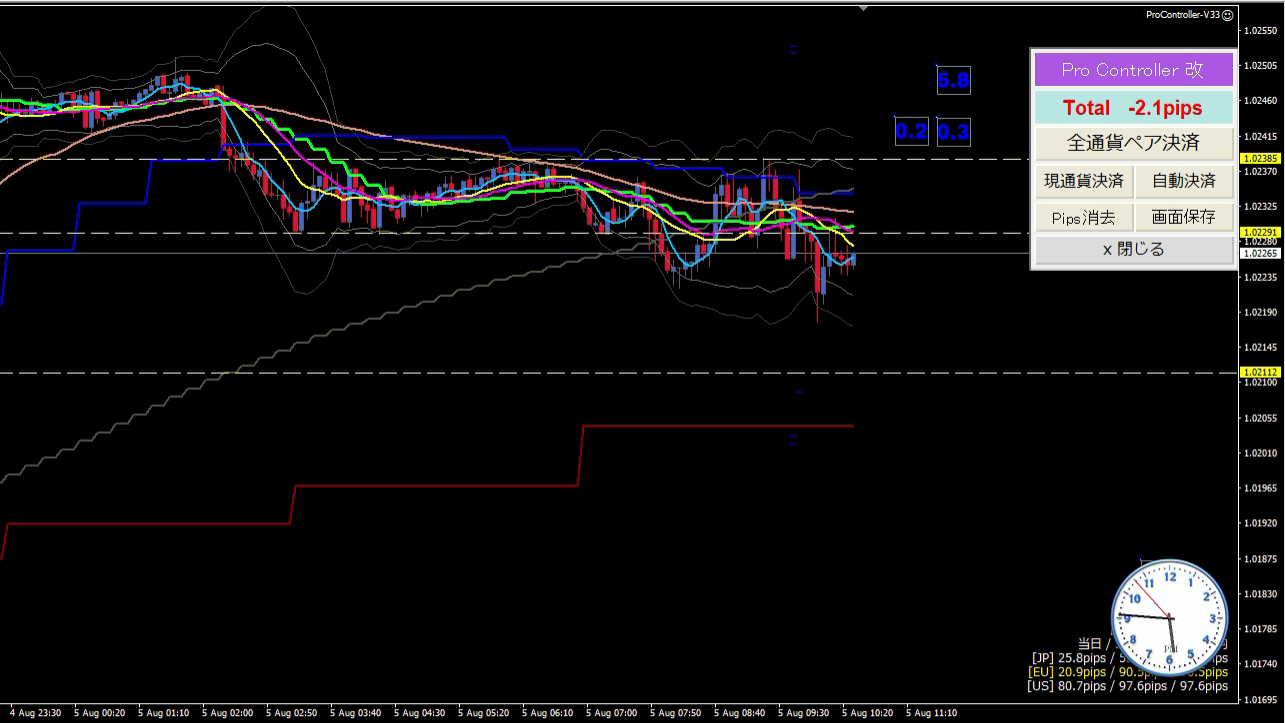Click the 5 Aug 02:00 time label
Image resolution: width=1285 pixels, height=723 pixels.
pos(227,714)
